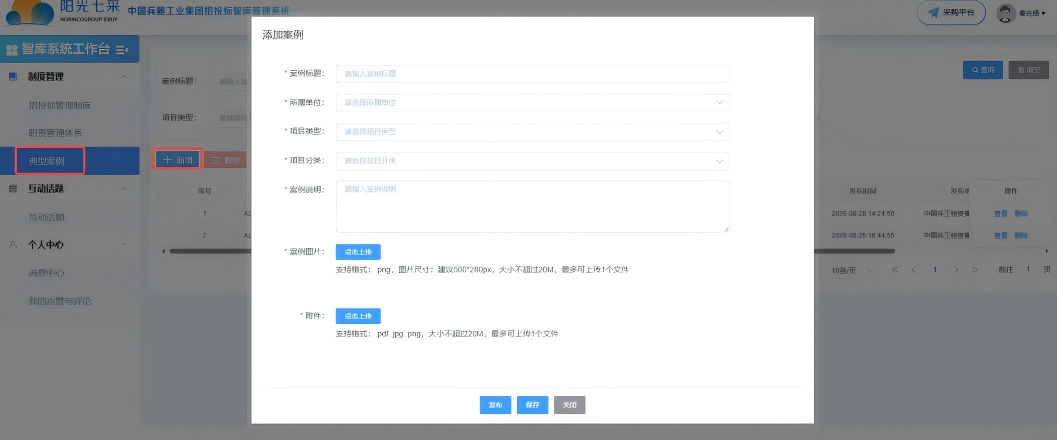
Task: Click the 发布 button in dialog footer
Action: pyautogui.click(x=495, y=405)
